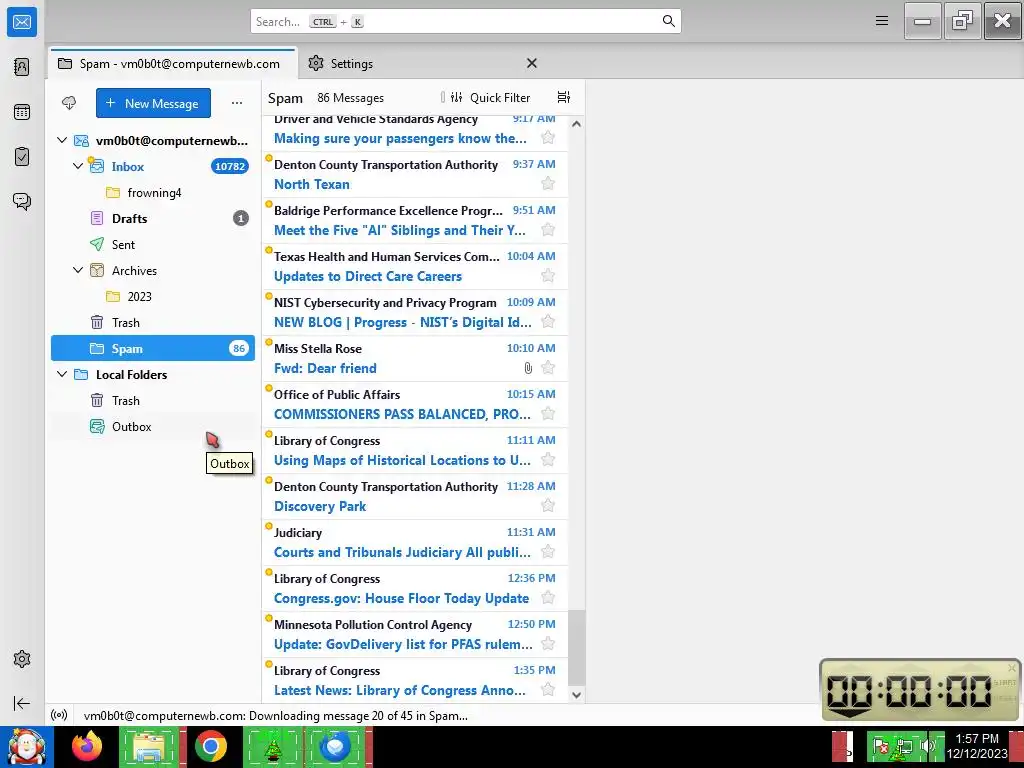1024x768 pixels.
Task: Switch to the Spam mail tab
Action: (173, 63)
